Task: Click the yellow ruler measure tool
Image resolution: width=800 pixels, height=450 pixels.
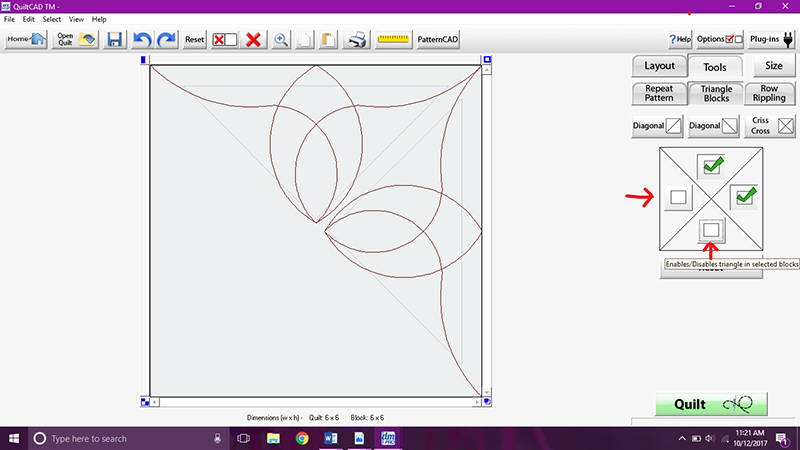Action: click(394, 40)
